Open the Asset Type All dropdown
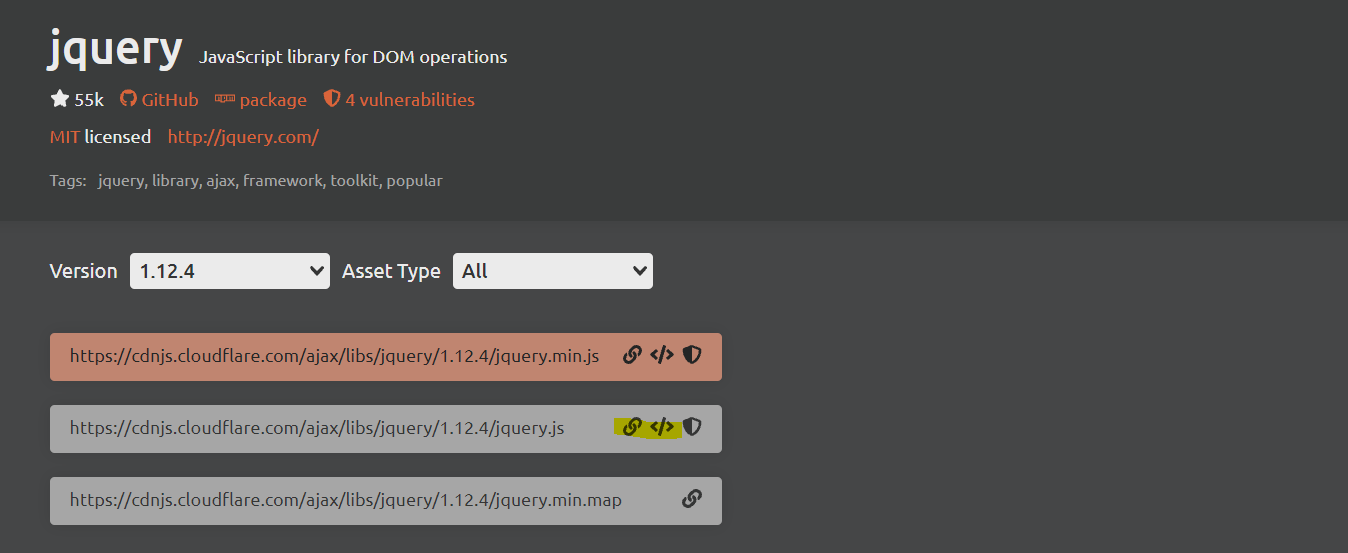Image resolution: width=1348 pixels, height=553 pixels. click(x=553, y=271)
